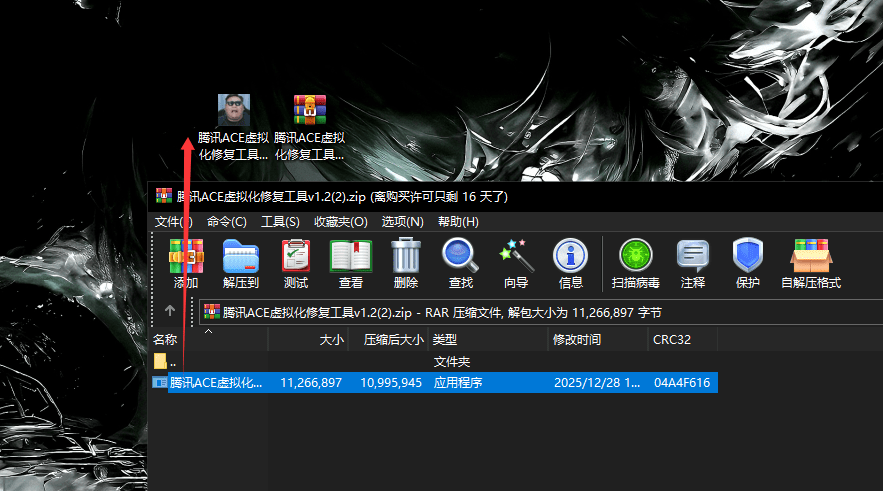
Task: Open the 帮助(H) menu
Action: pos(458,222)
